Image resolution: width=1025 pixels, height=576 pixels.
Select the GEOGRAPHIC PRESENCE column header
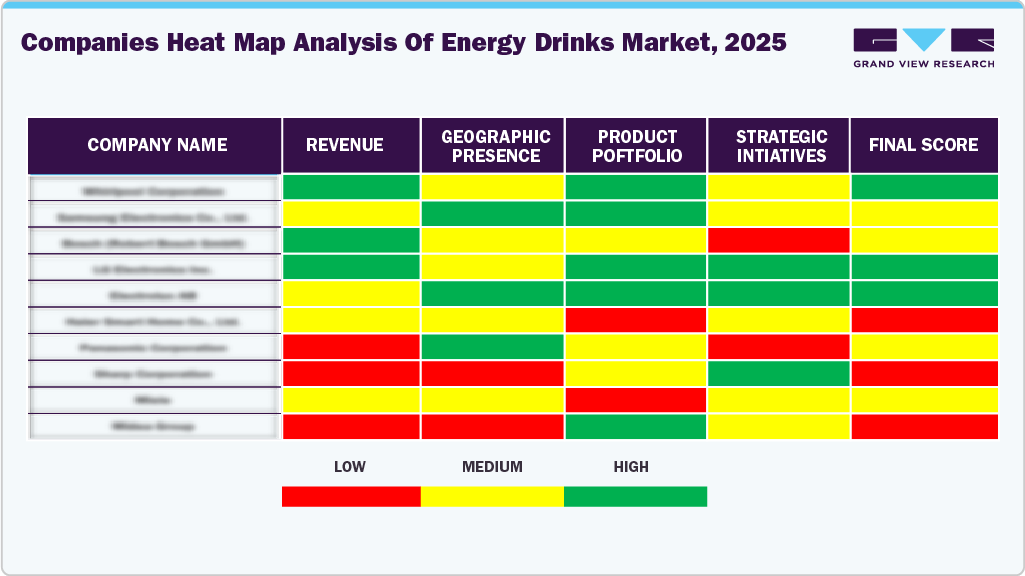click(x=493, y=145)
